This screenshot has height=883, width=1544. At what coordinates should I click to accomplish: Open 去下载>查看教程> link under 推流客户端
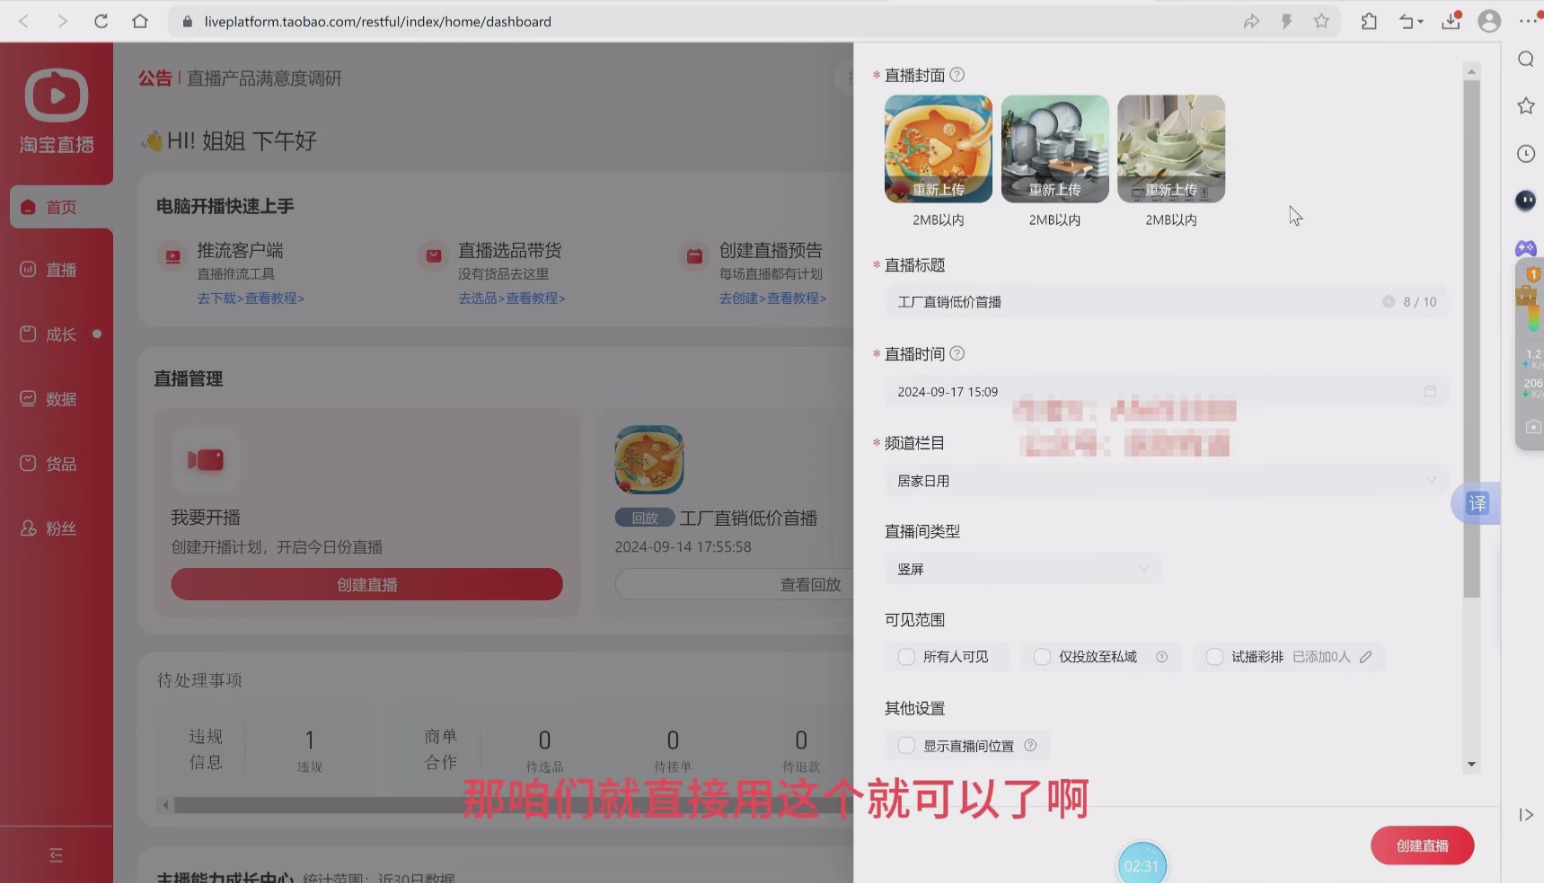coord(251,298)
